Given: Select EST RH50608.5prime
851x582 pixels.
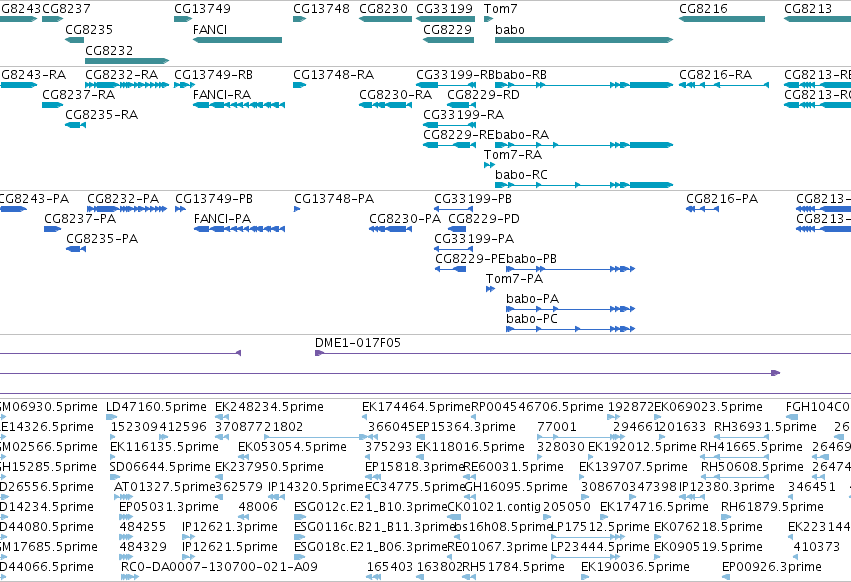Looking at the screenshot, I should [x=752, y=467].
